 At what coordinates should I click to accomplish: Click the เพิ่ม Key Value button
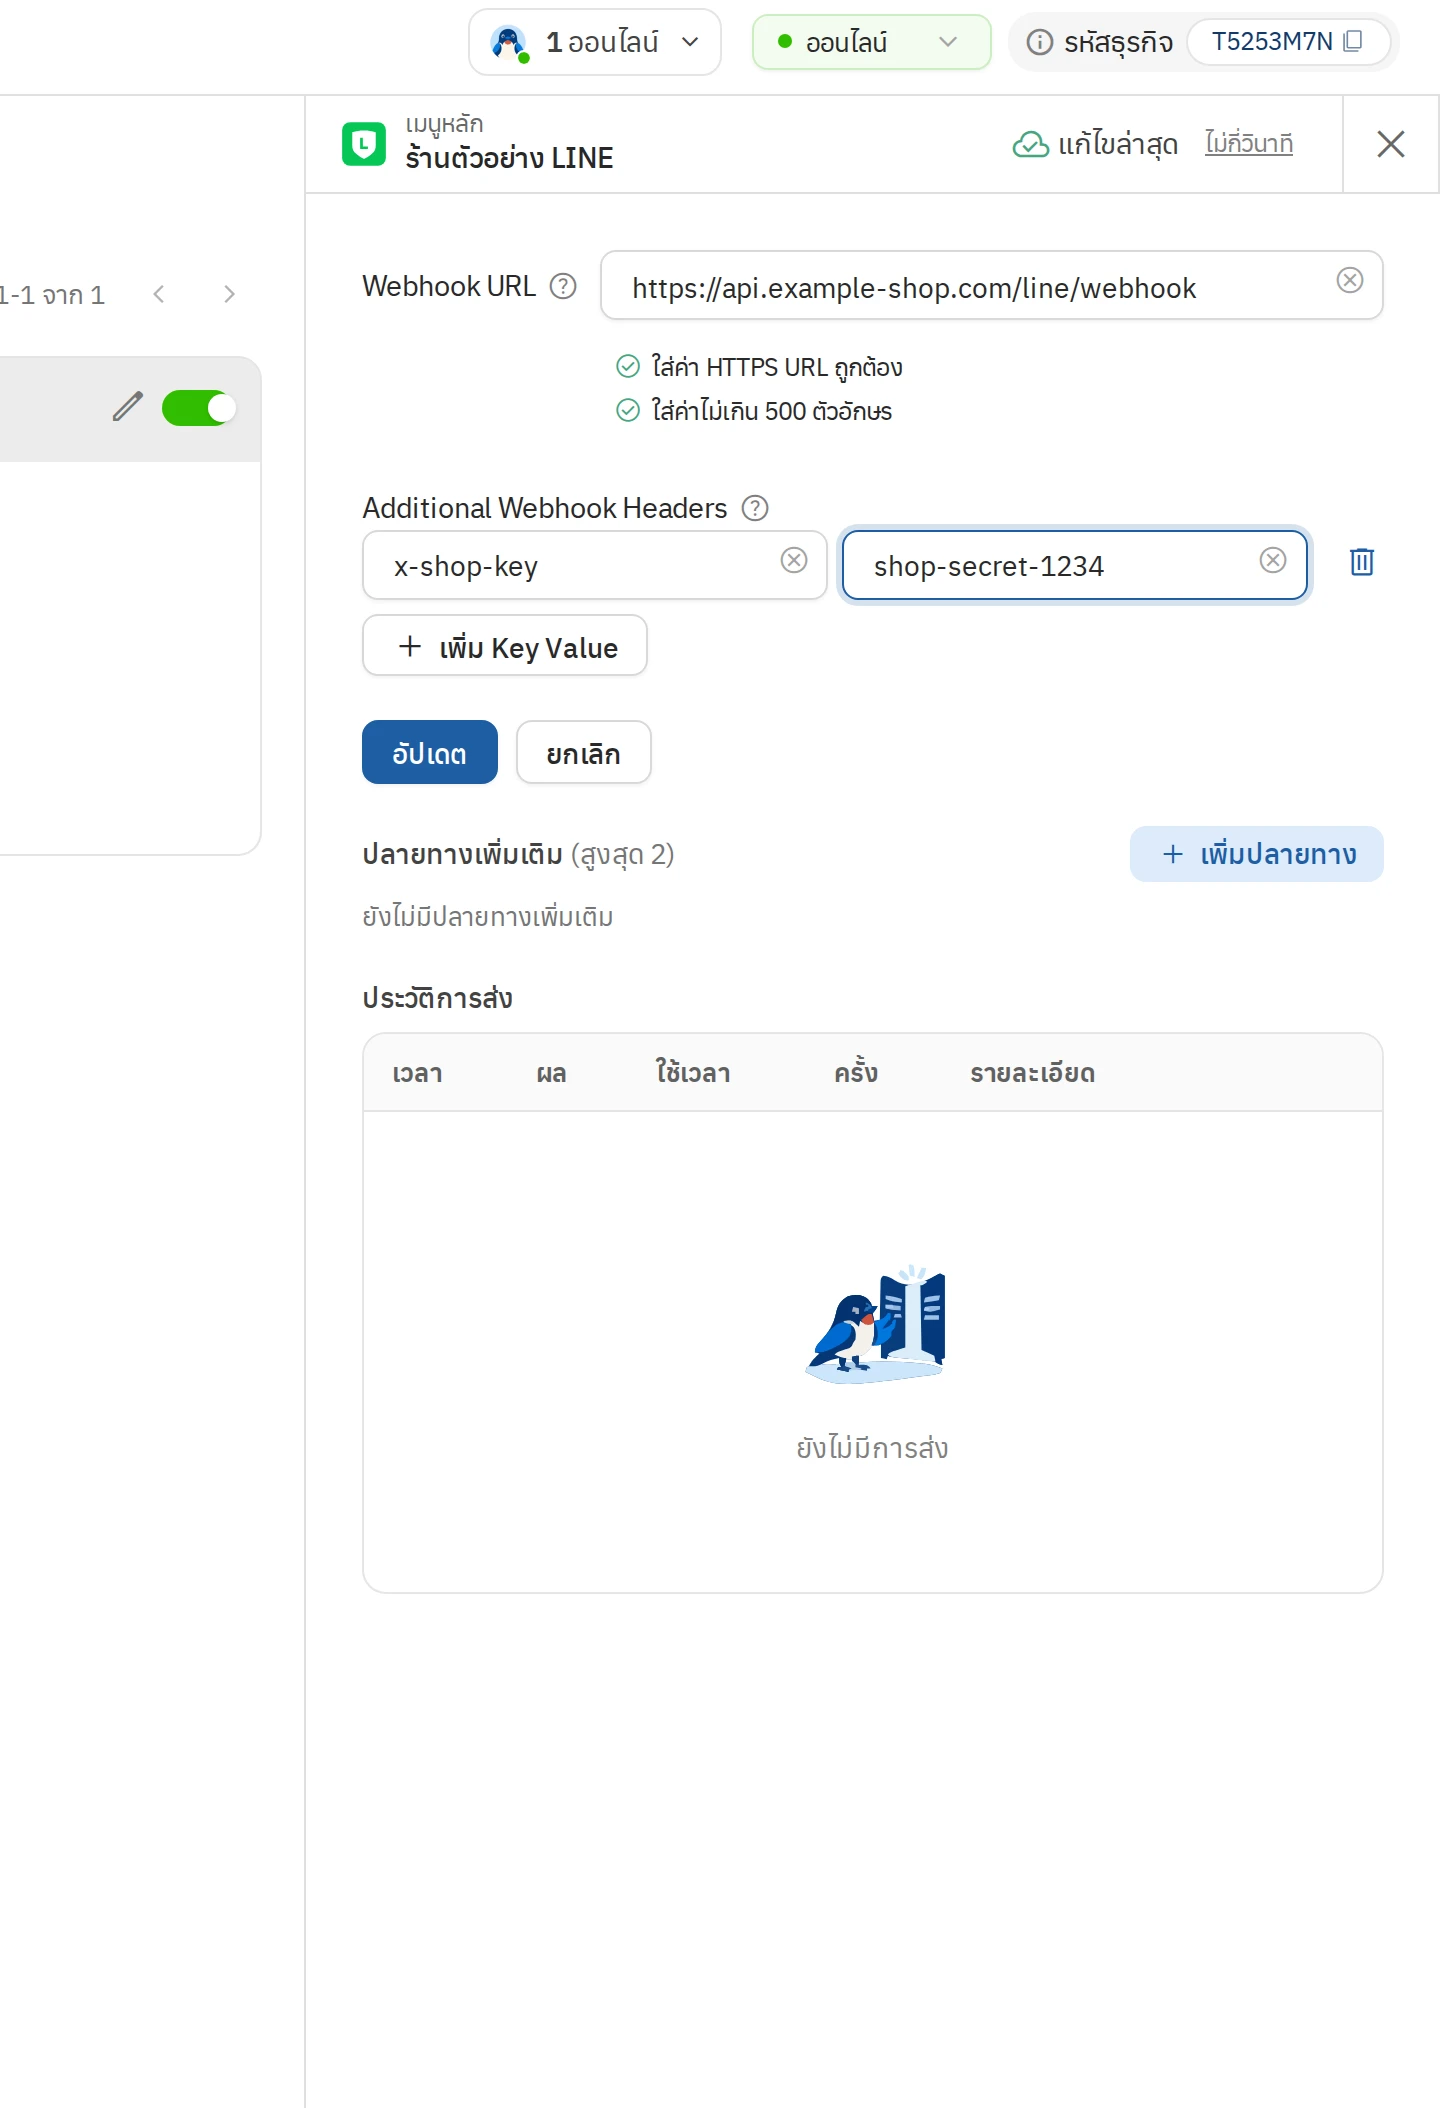505,646
